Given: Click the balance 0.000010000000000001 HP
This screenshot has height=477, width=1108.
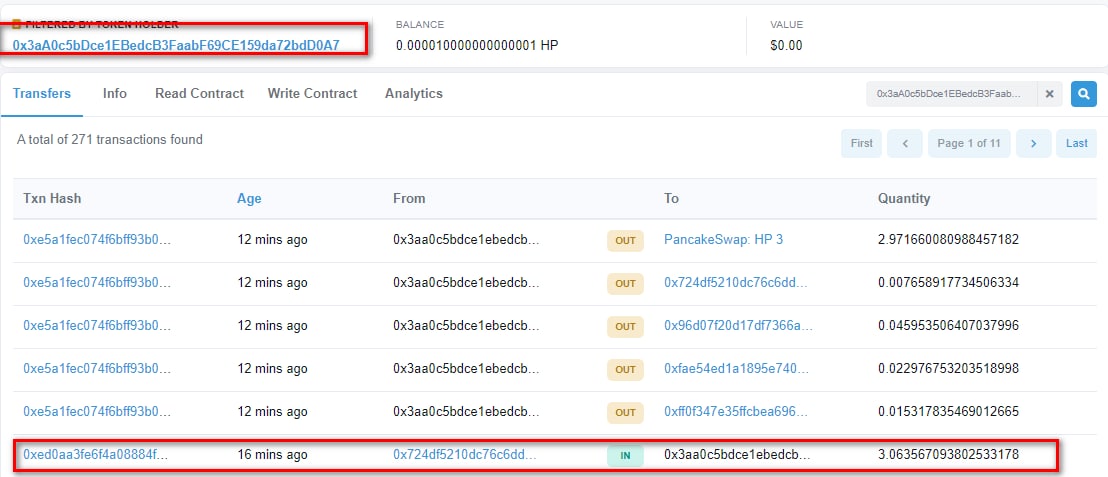Looking at the screenshot, I should 478,46.
